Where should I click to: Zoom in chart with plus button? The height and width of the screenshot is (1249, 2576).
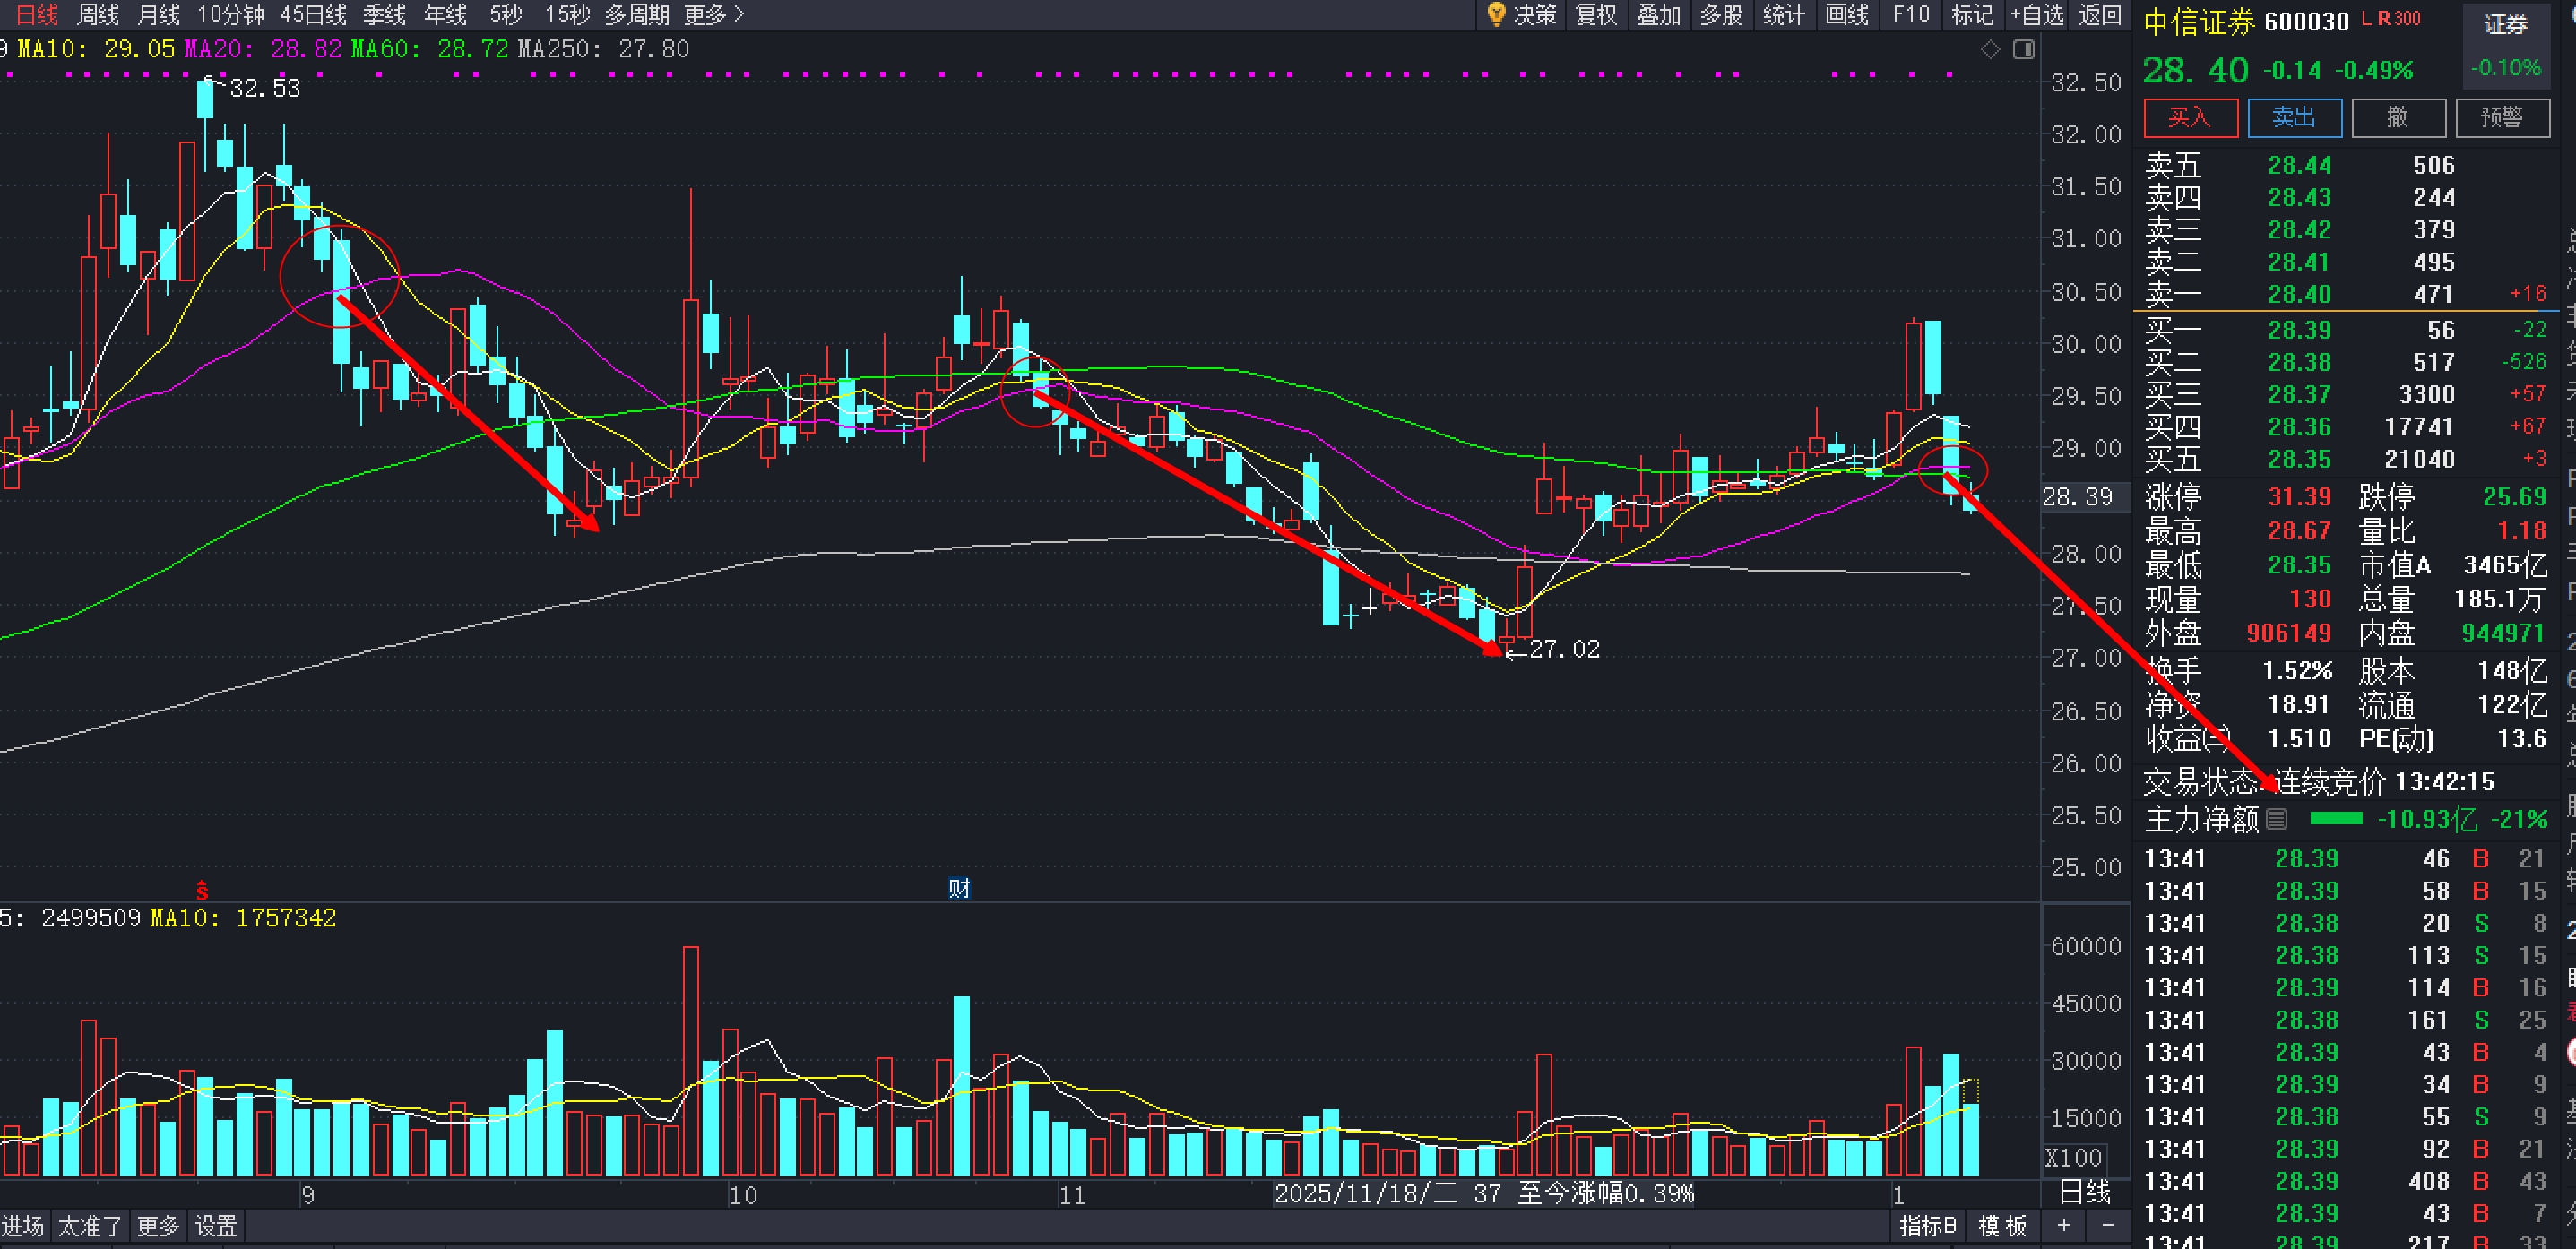tap(2064, 1225)
